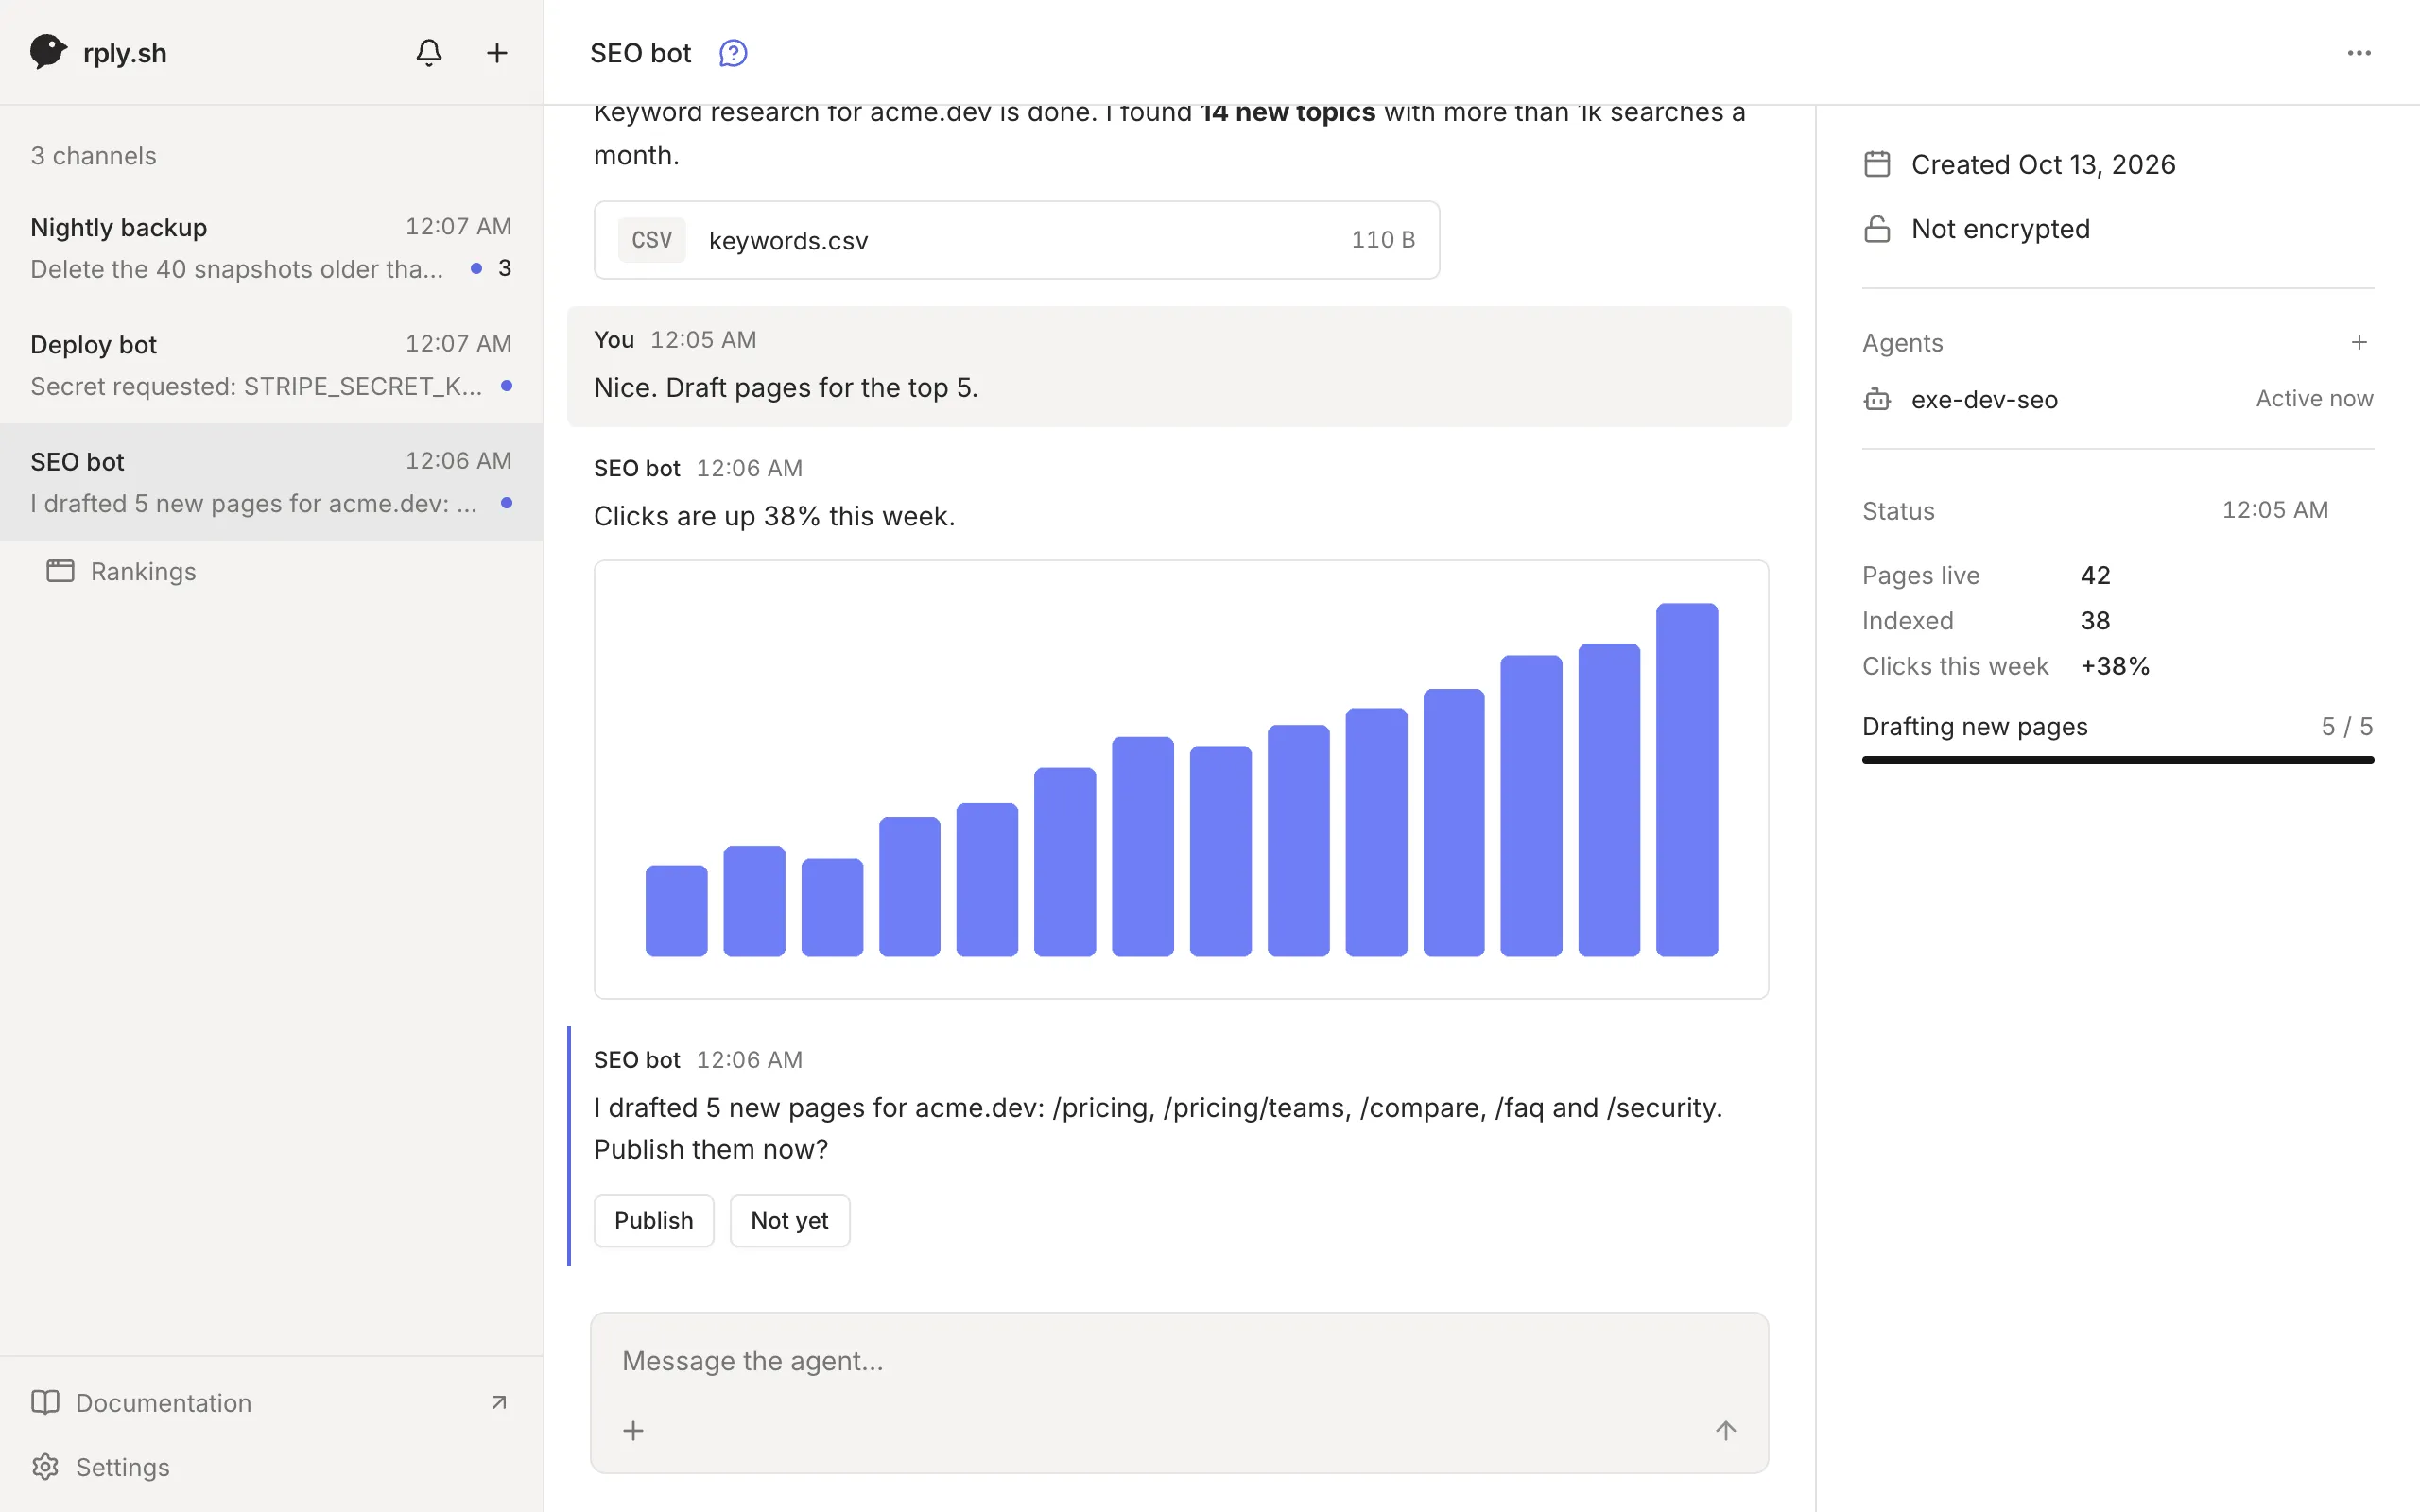Click the 'Clicks are up 38% this week.' message

(x=775, y=516)
